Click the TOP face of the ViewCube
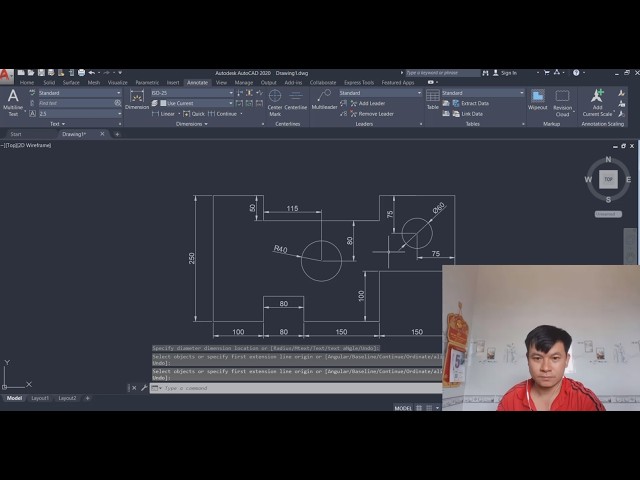Image resolution: width=640 pixels, height=480 pixels. pos(608,179)
